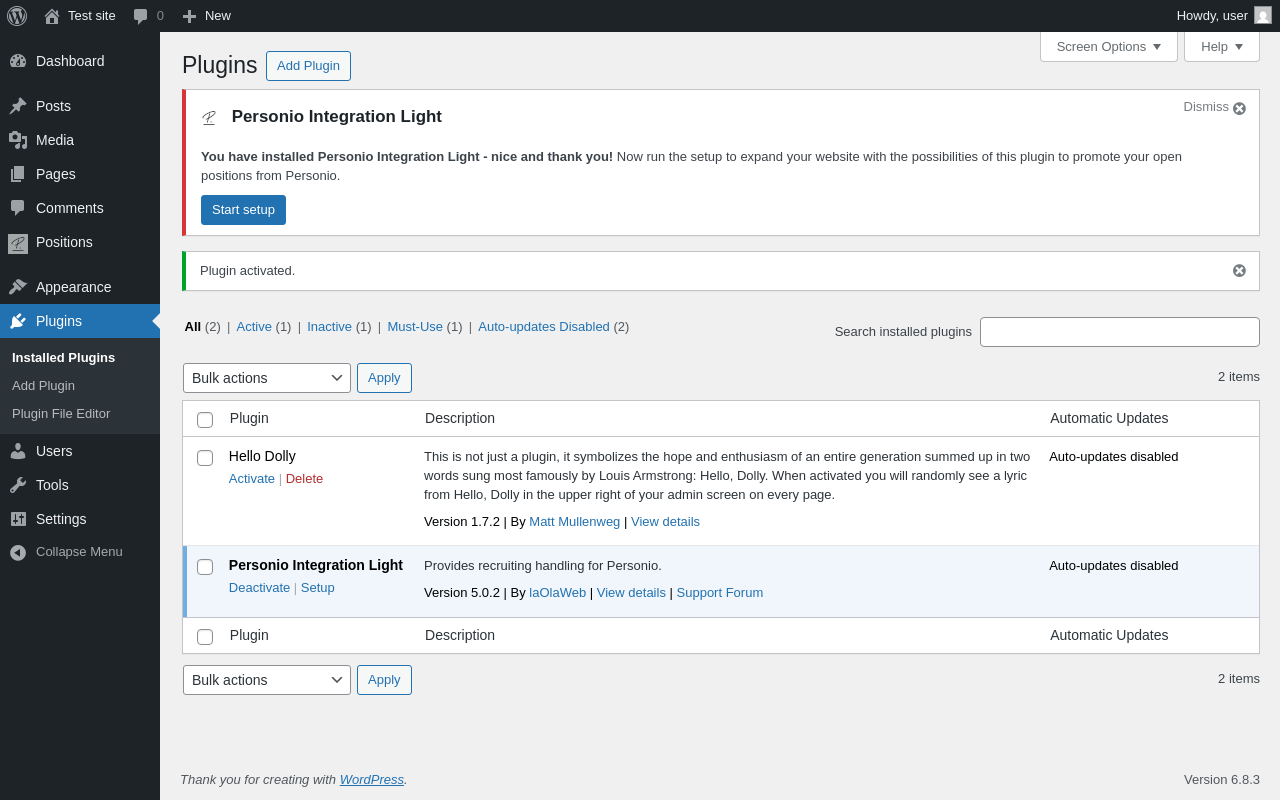Click the Dashboard gauge icon in sidebar
This screenshot has height=800, width=1280.
[18, 61]
